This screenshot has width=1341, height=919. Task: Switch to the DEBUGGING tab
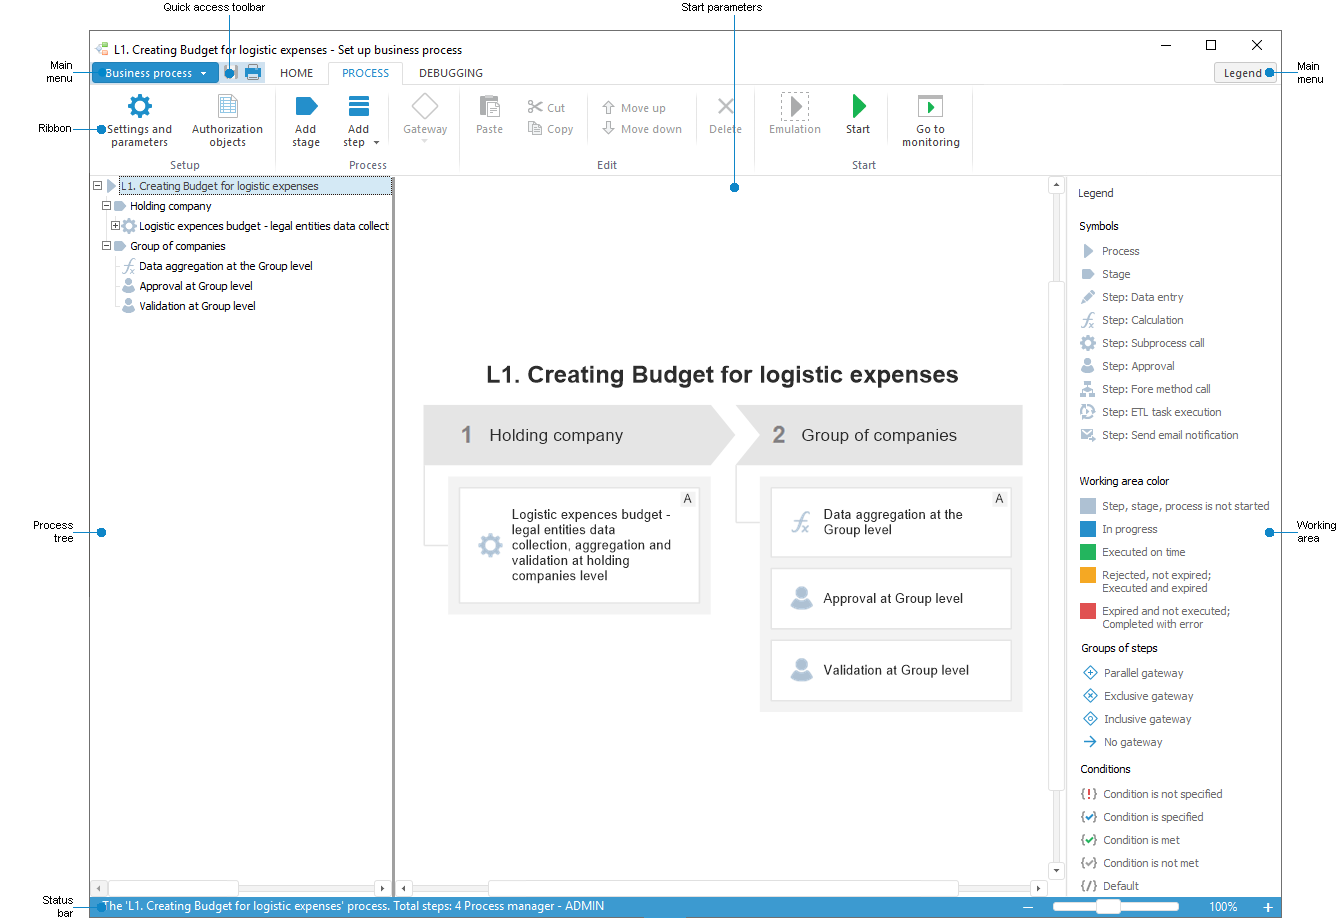(x=450, y=72)
